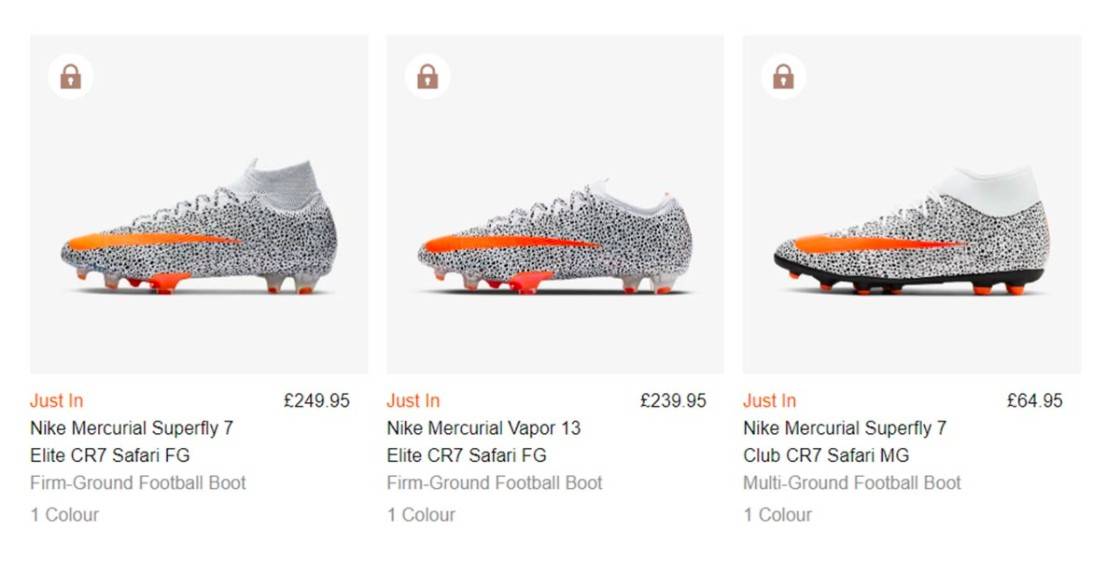Image resolution: width=1117 pixels, height=571 pixels.
Task: Click the £249.95 price
Action: pyautogui.click(x=316, y=401)
